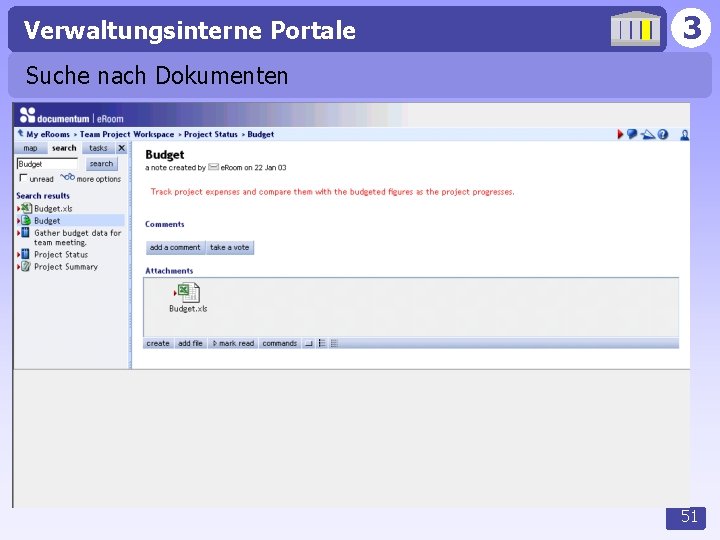Click the building icon in the slide title
This screenshot has height=540, width=720.
coord(635,28)
